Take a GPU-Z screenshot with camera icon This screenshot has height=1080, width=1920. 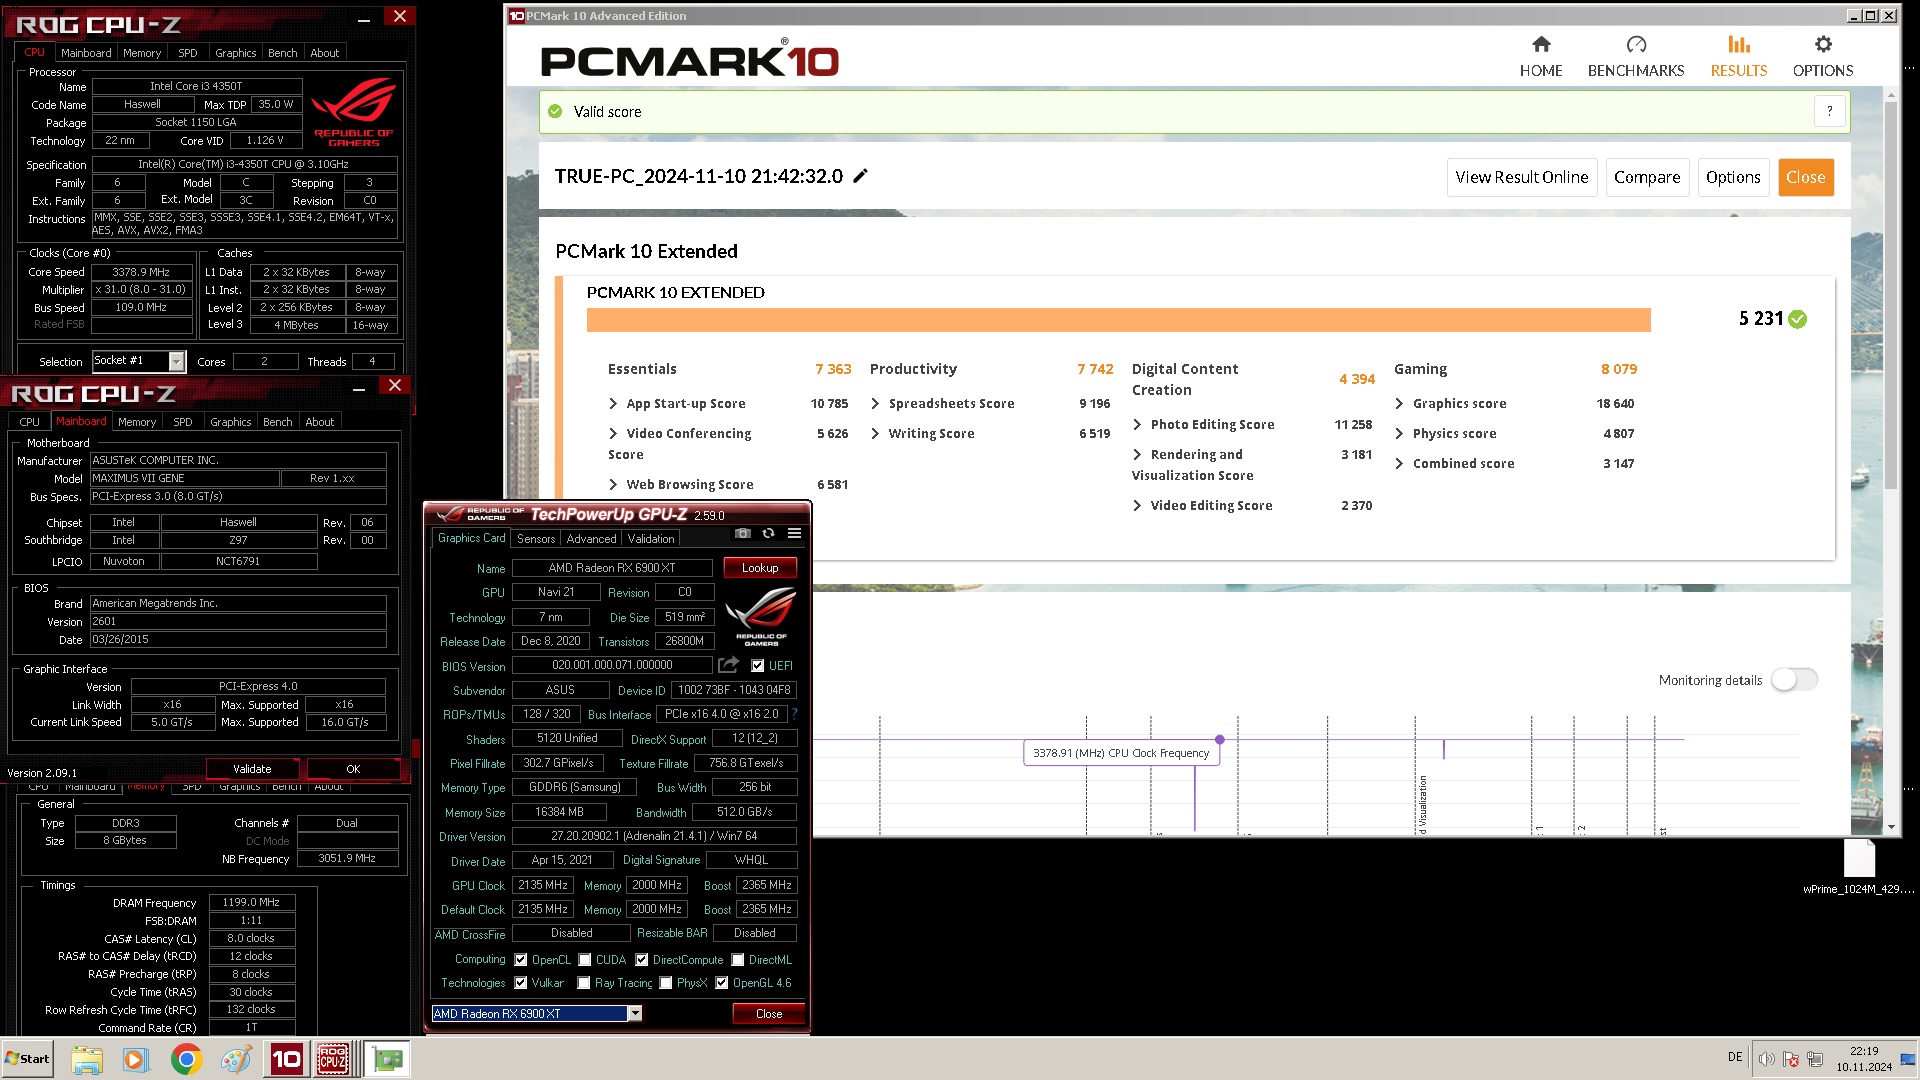(x=742, y=533)
